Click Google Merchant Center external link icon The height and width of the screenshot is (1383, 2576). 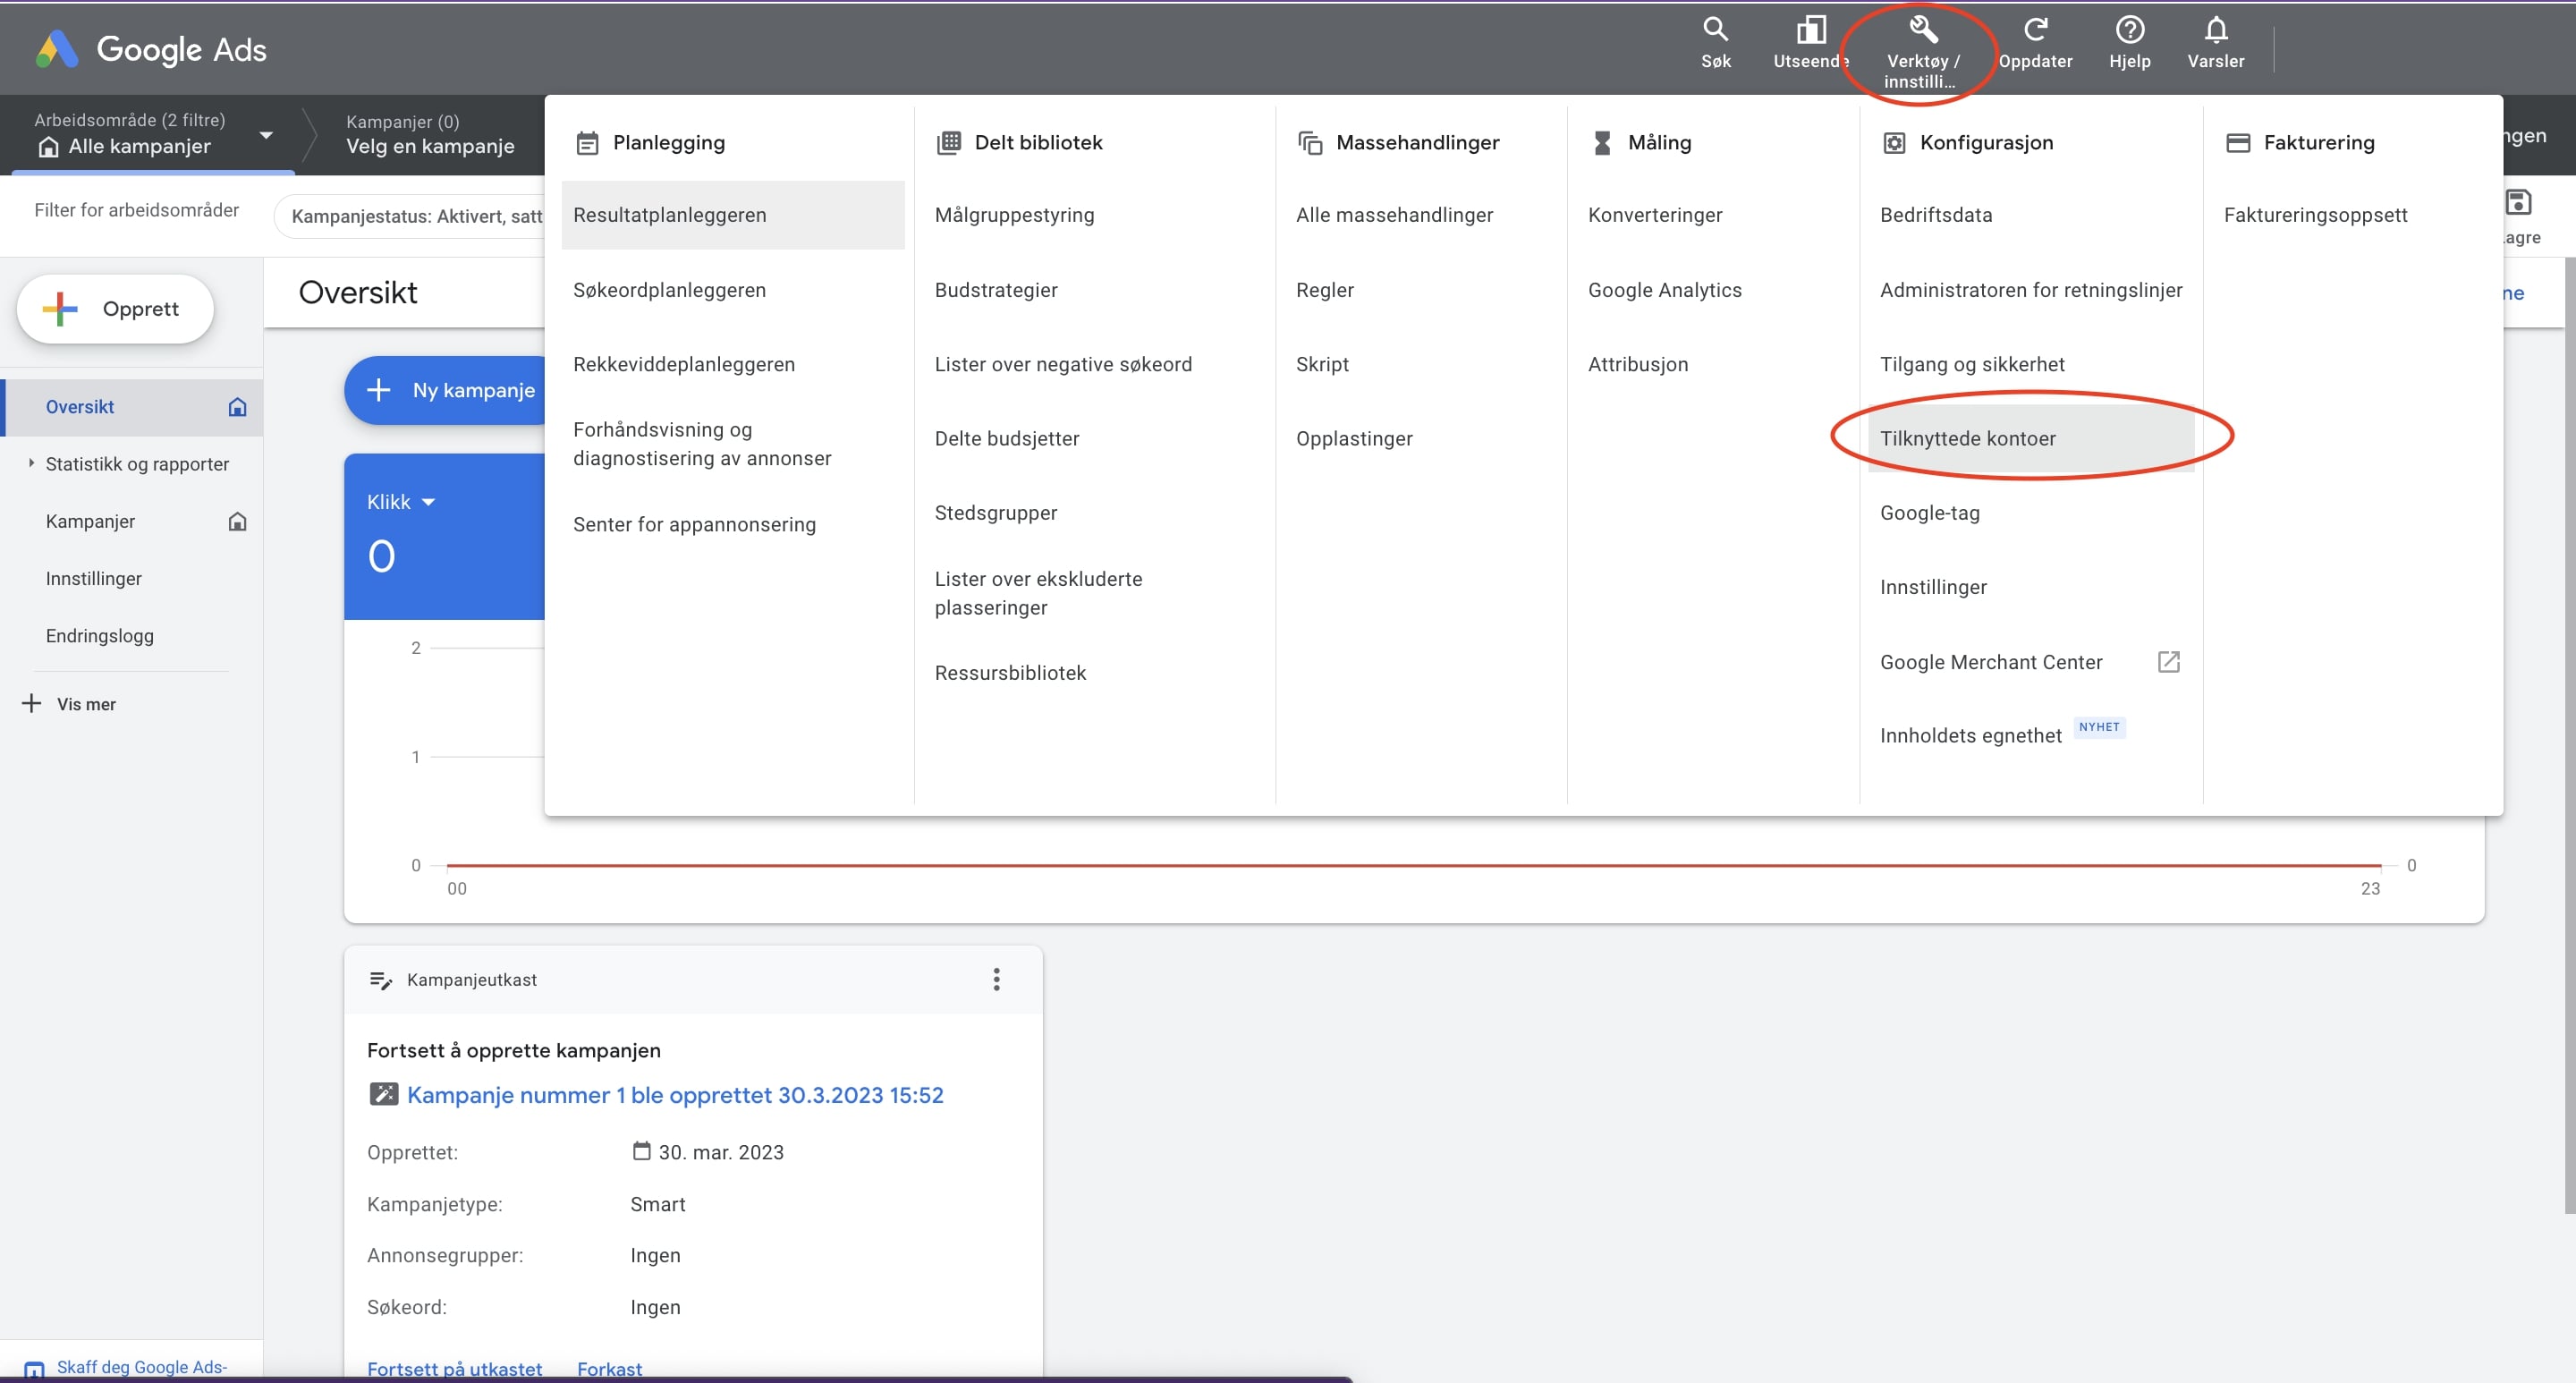pos(2168,662)
